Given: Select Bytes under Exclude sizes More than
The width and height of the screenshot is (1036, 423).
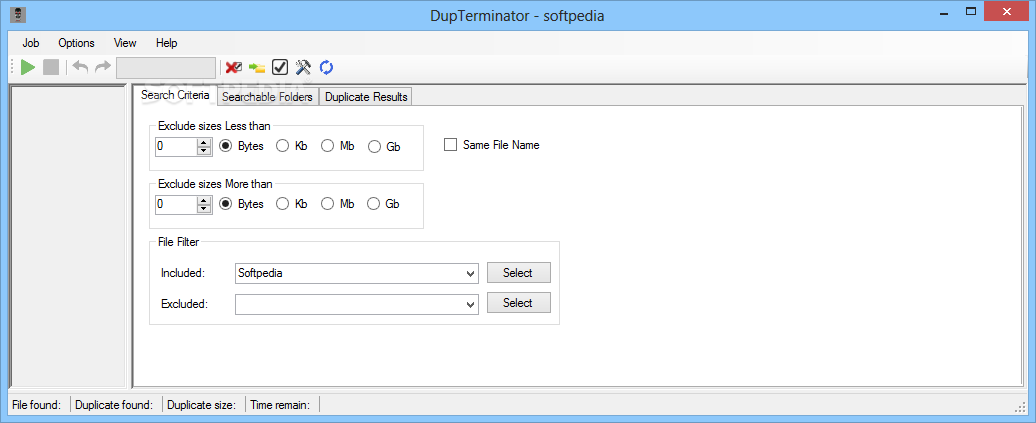Looking at the screenshot, I should coord(241,204).
